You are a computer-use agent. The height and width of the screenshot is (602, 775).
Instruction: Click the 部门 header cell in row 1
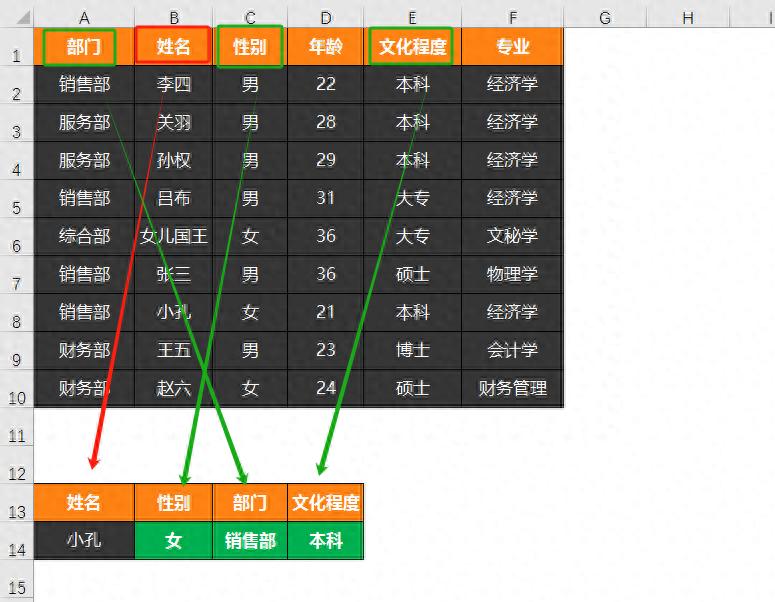[84, 46]
